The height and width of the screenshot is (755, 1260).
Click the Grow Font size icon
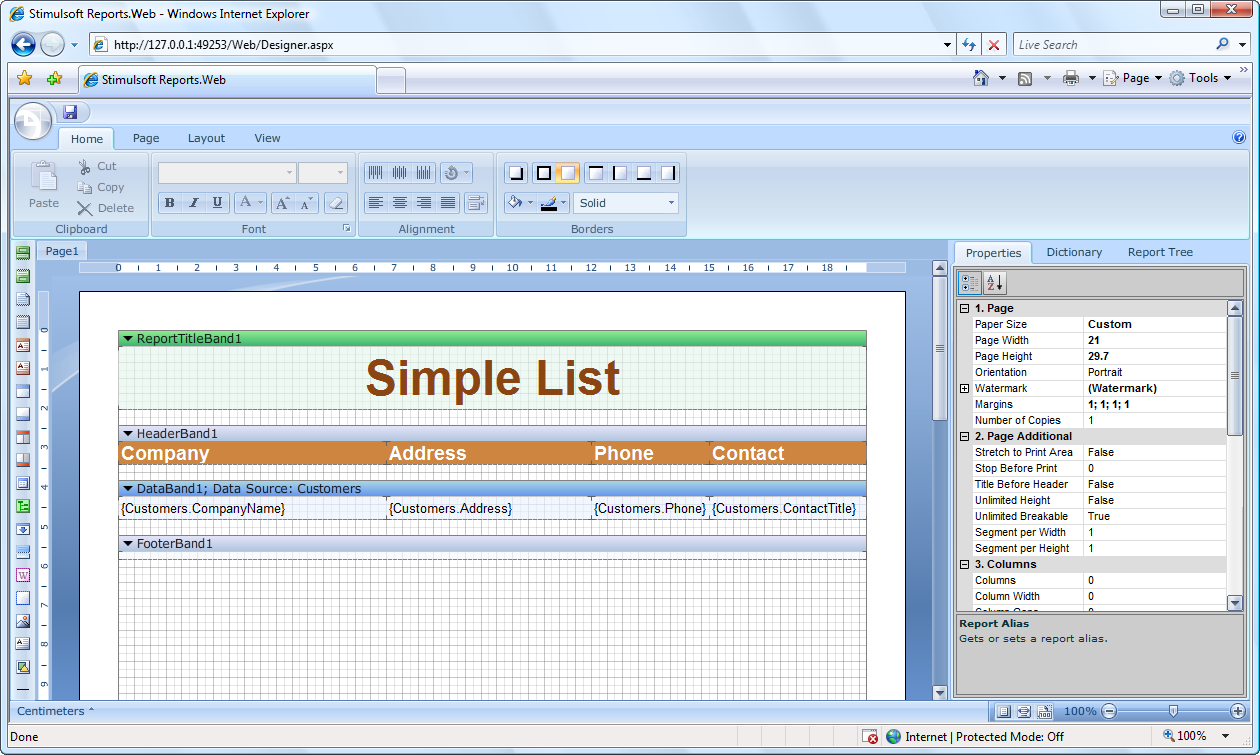tap(282, 203)
